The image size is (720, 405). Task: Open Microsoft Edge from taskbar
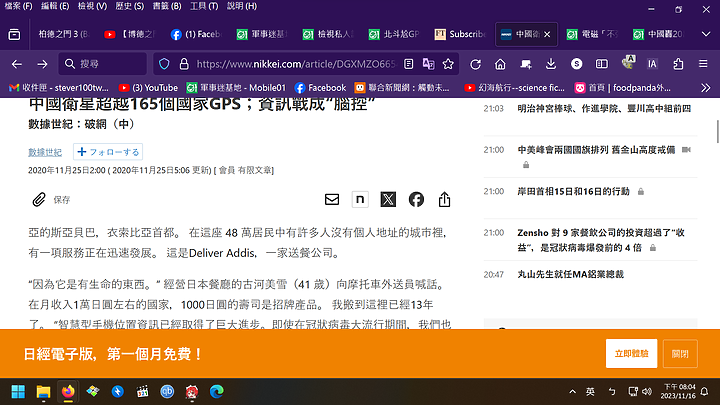(x=217, y=392)
